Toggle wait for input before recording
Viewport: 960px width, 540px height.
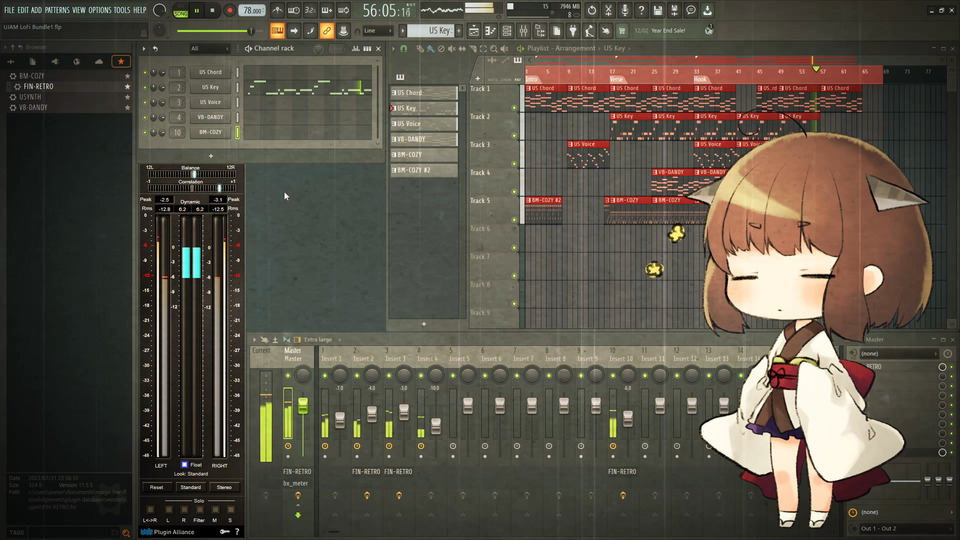[x=294, y=10]
